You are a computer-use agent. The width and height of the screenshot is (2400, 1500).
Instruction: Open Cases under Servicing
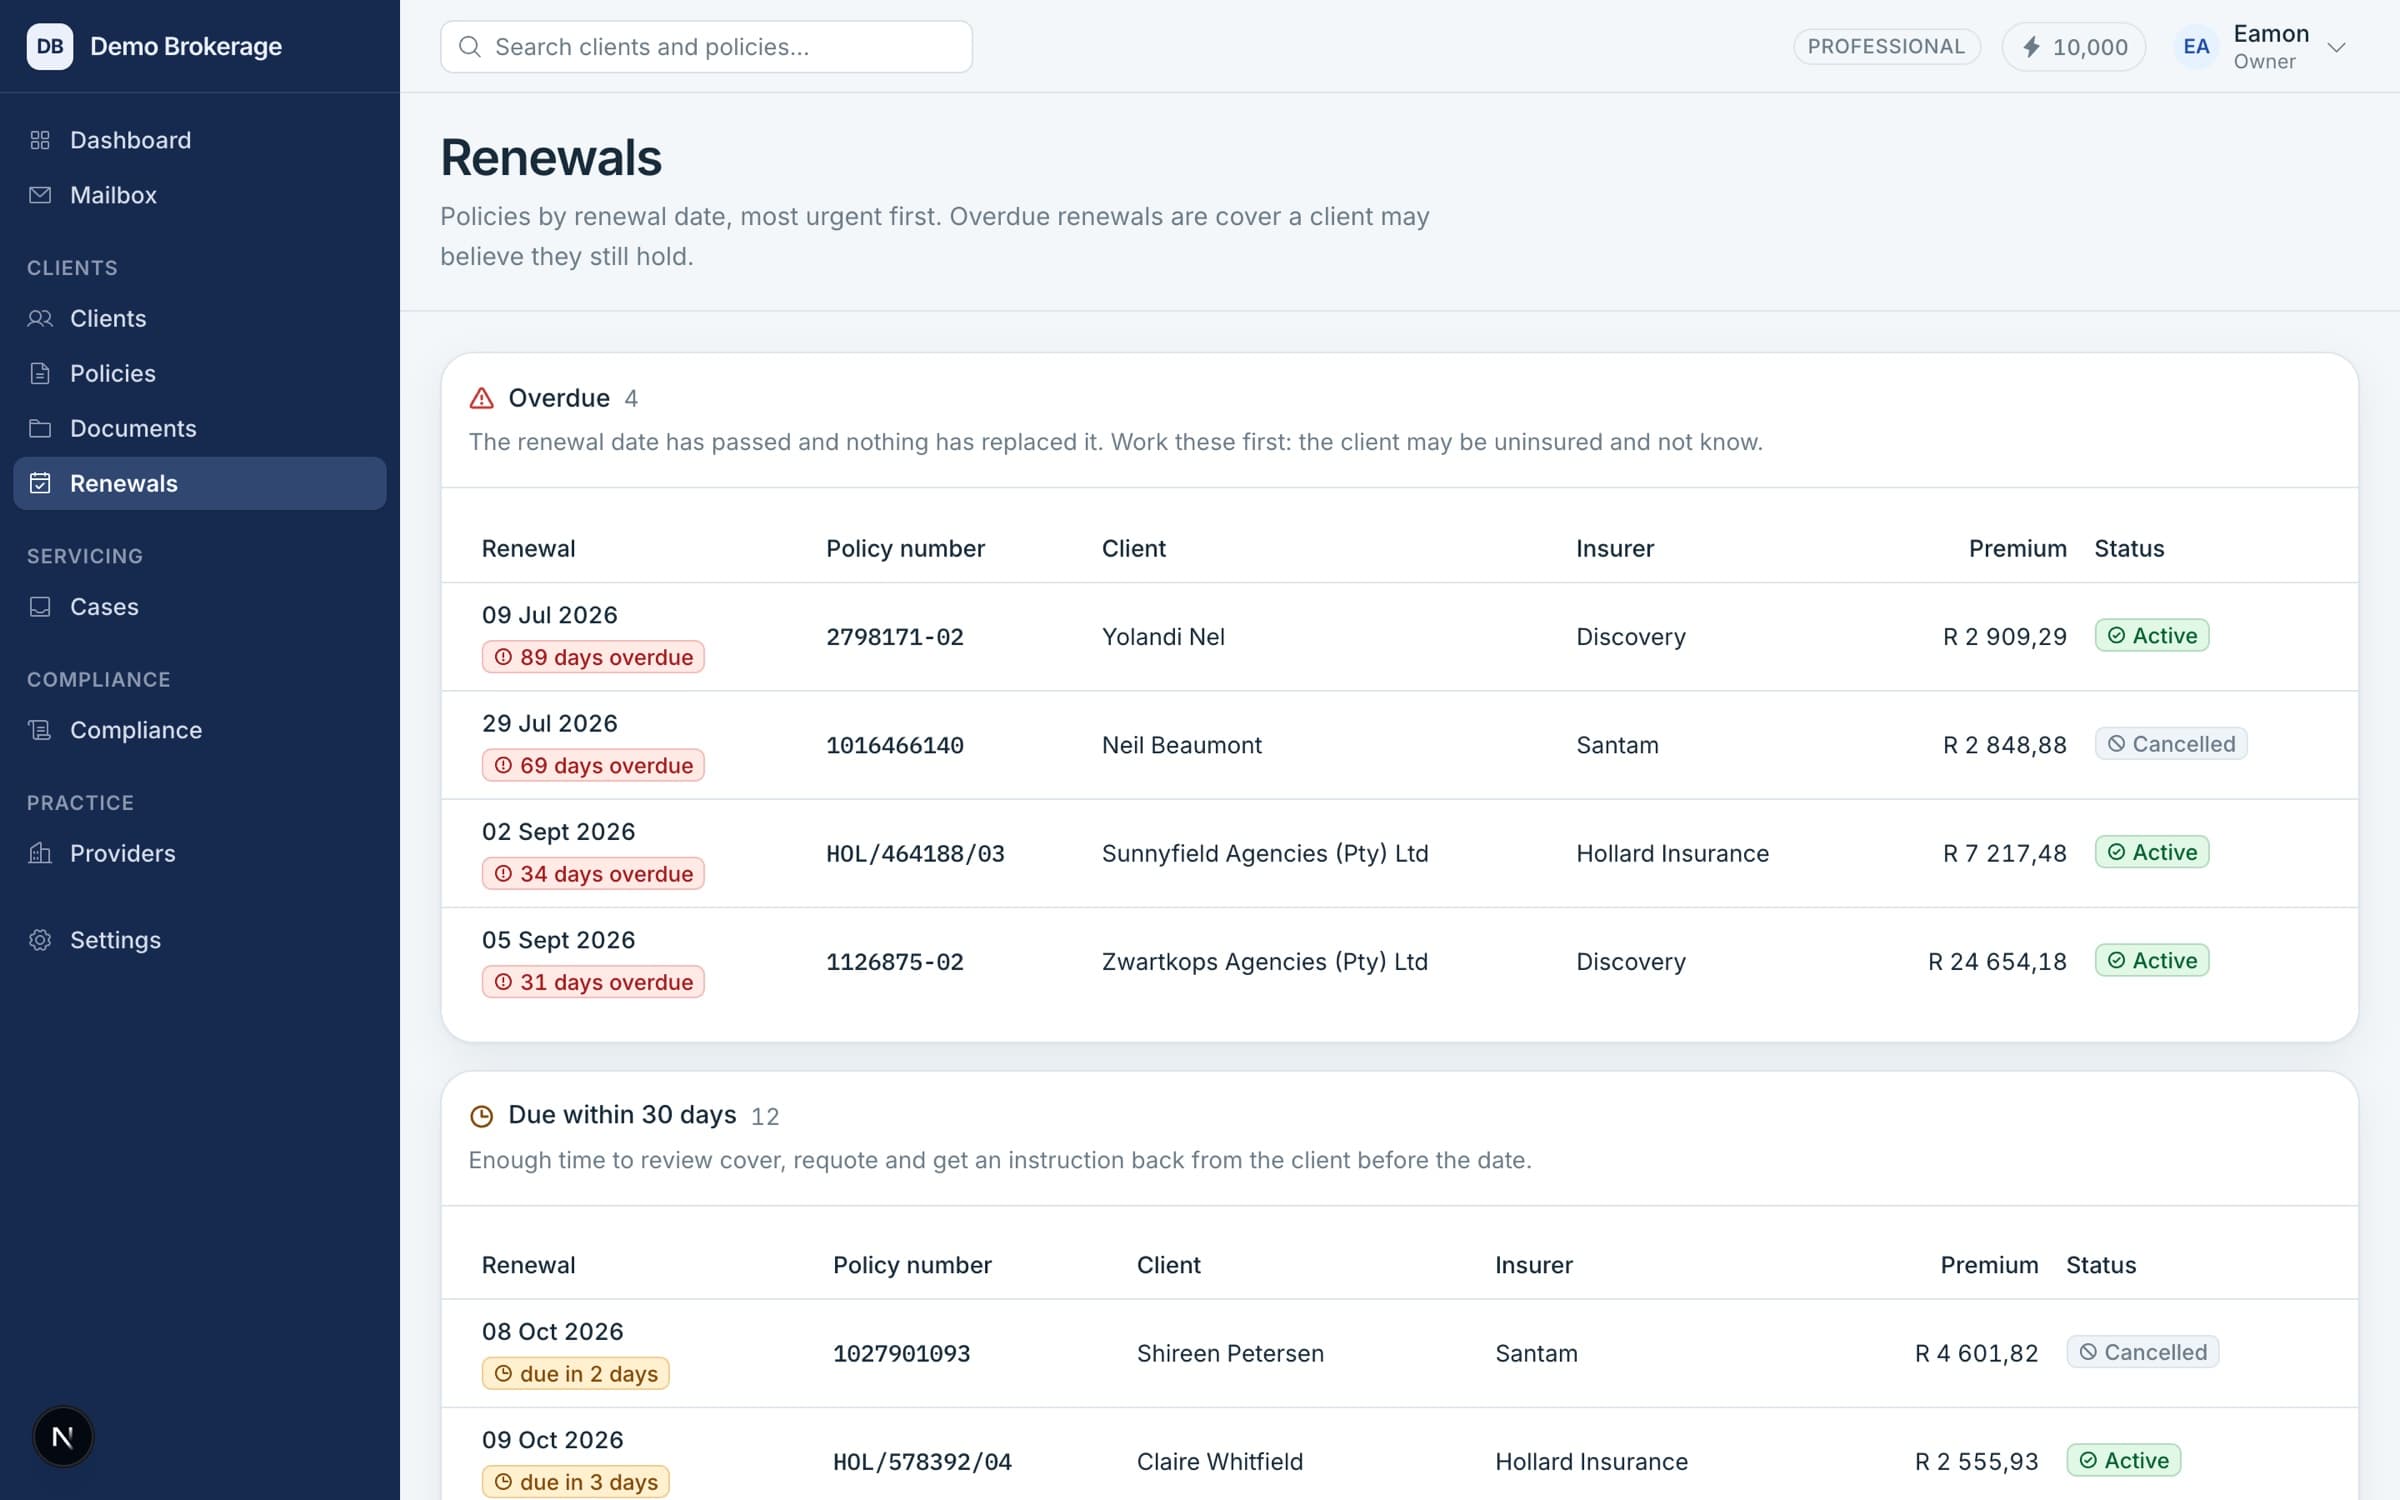tap(200, 607)
